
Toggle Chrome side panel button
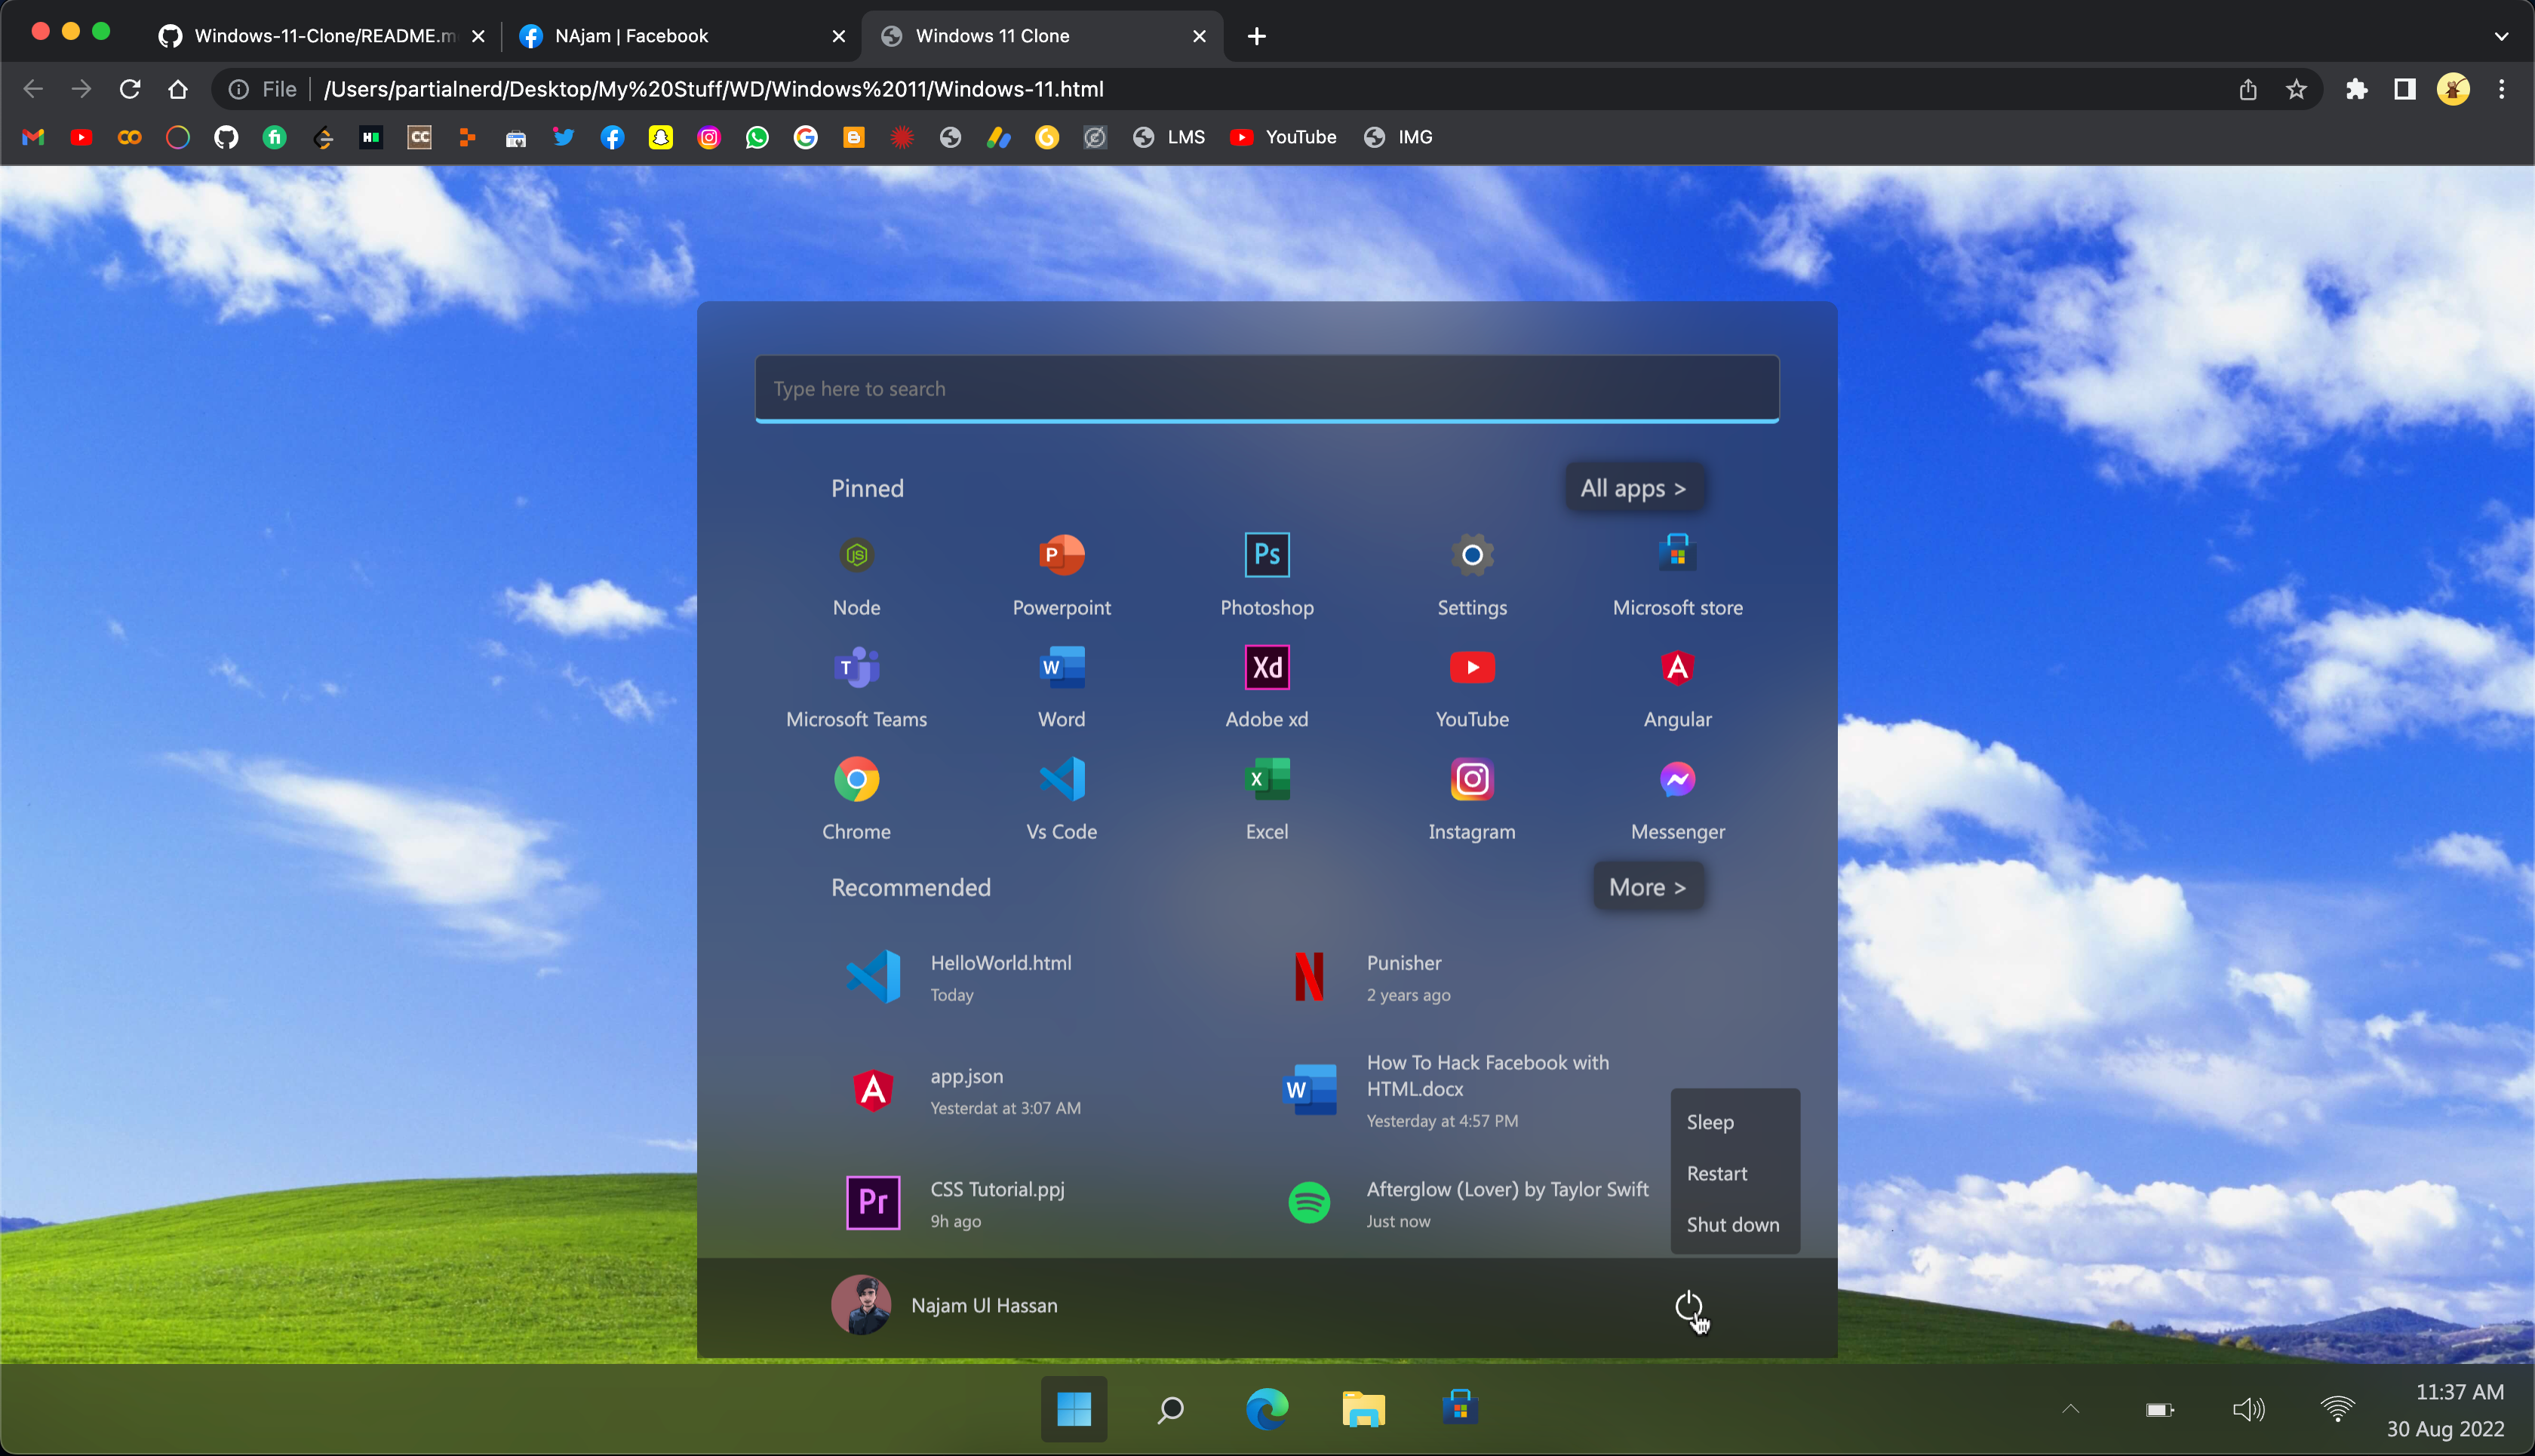click(x=2405, y=89)
